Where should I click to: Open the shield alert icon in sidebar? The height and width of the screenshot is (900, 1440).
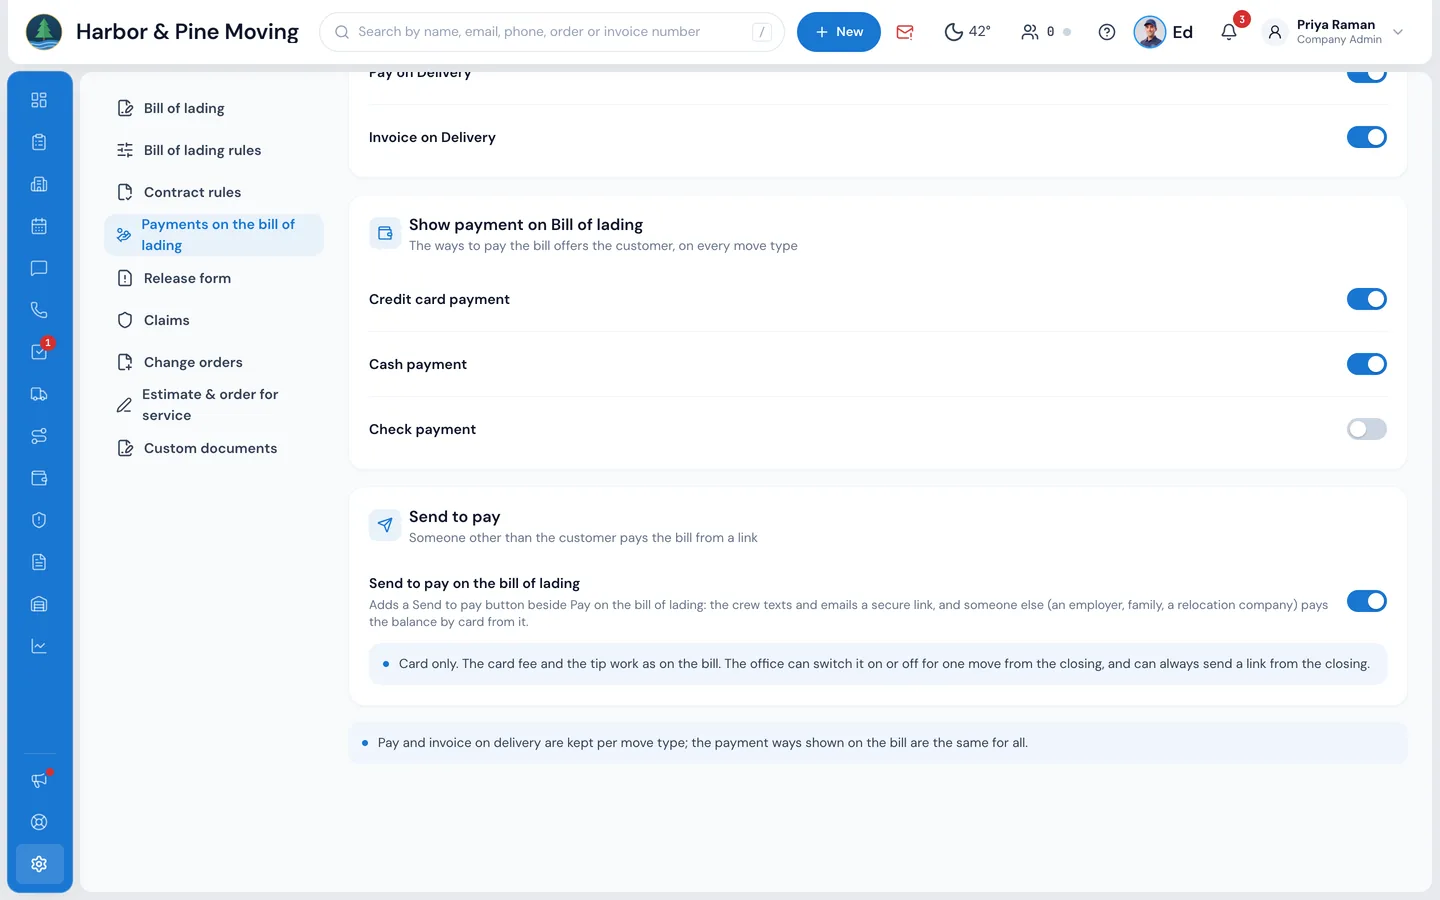tap(39, 520)
